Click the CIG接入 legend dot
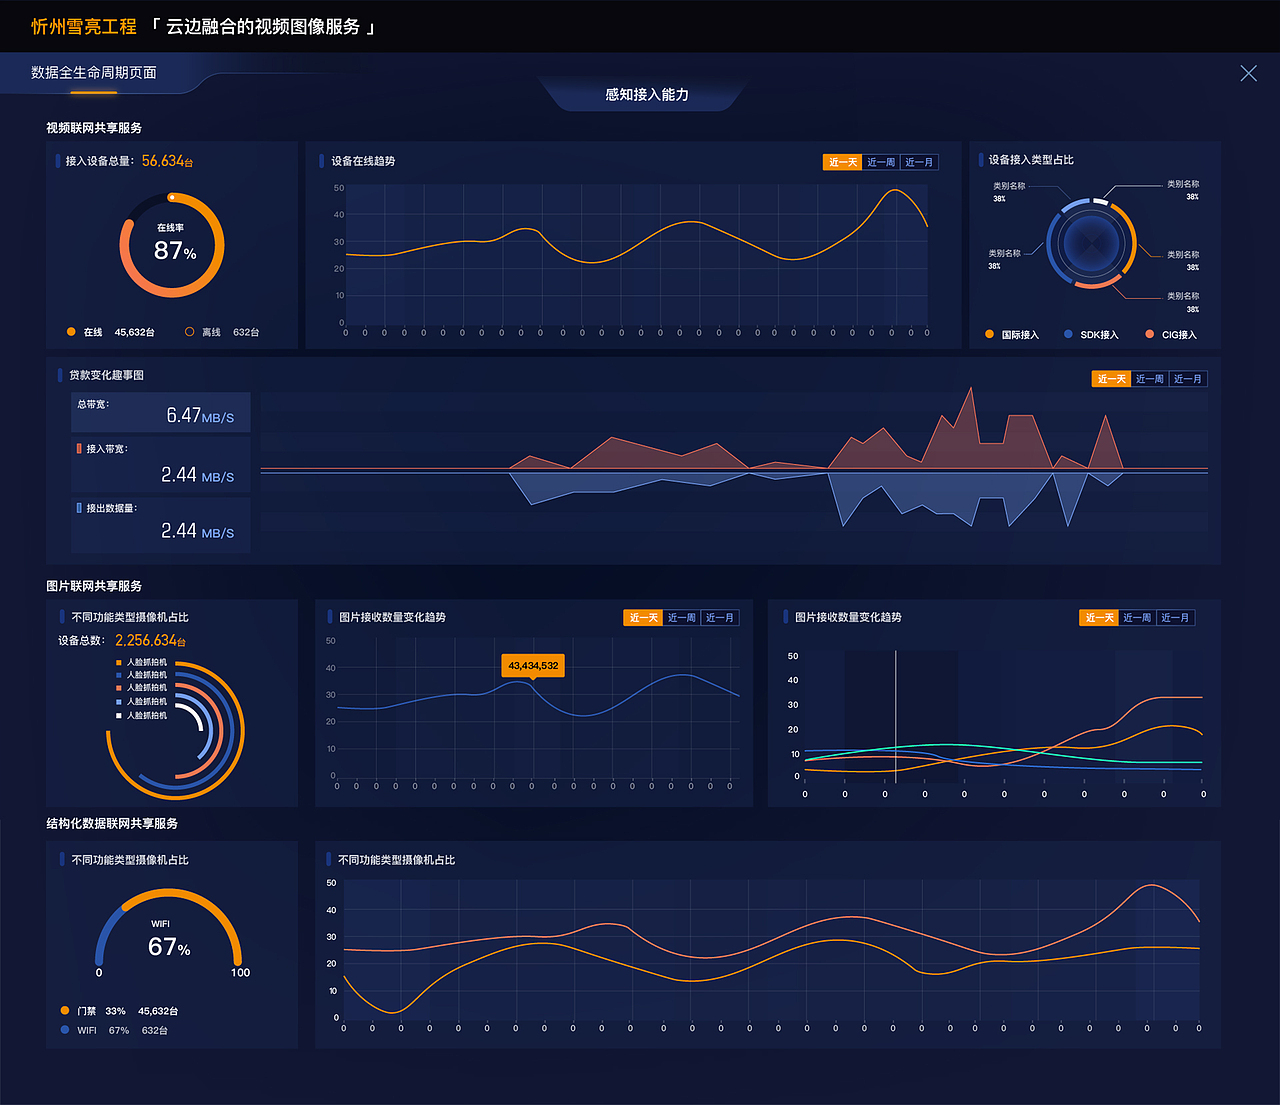This screenshot has height=1105, width=1280. point(1150,334)
